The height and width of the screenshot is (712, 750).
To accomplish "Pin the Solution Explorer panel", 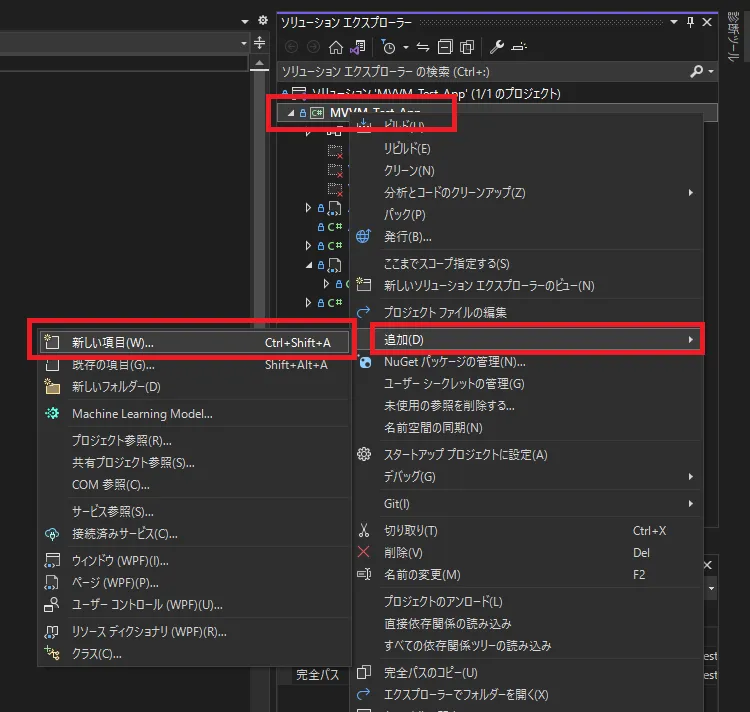I will 690,22.
